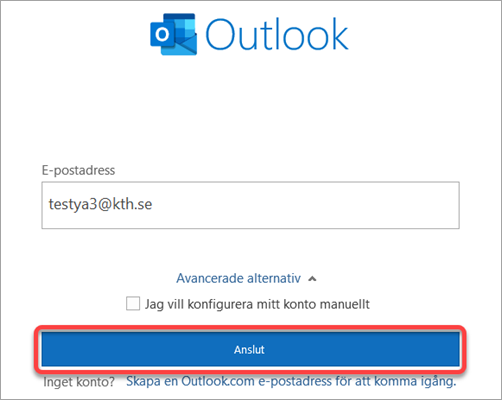
Task: Click the Inget konto? text
Action: (79, 382)
